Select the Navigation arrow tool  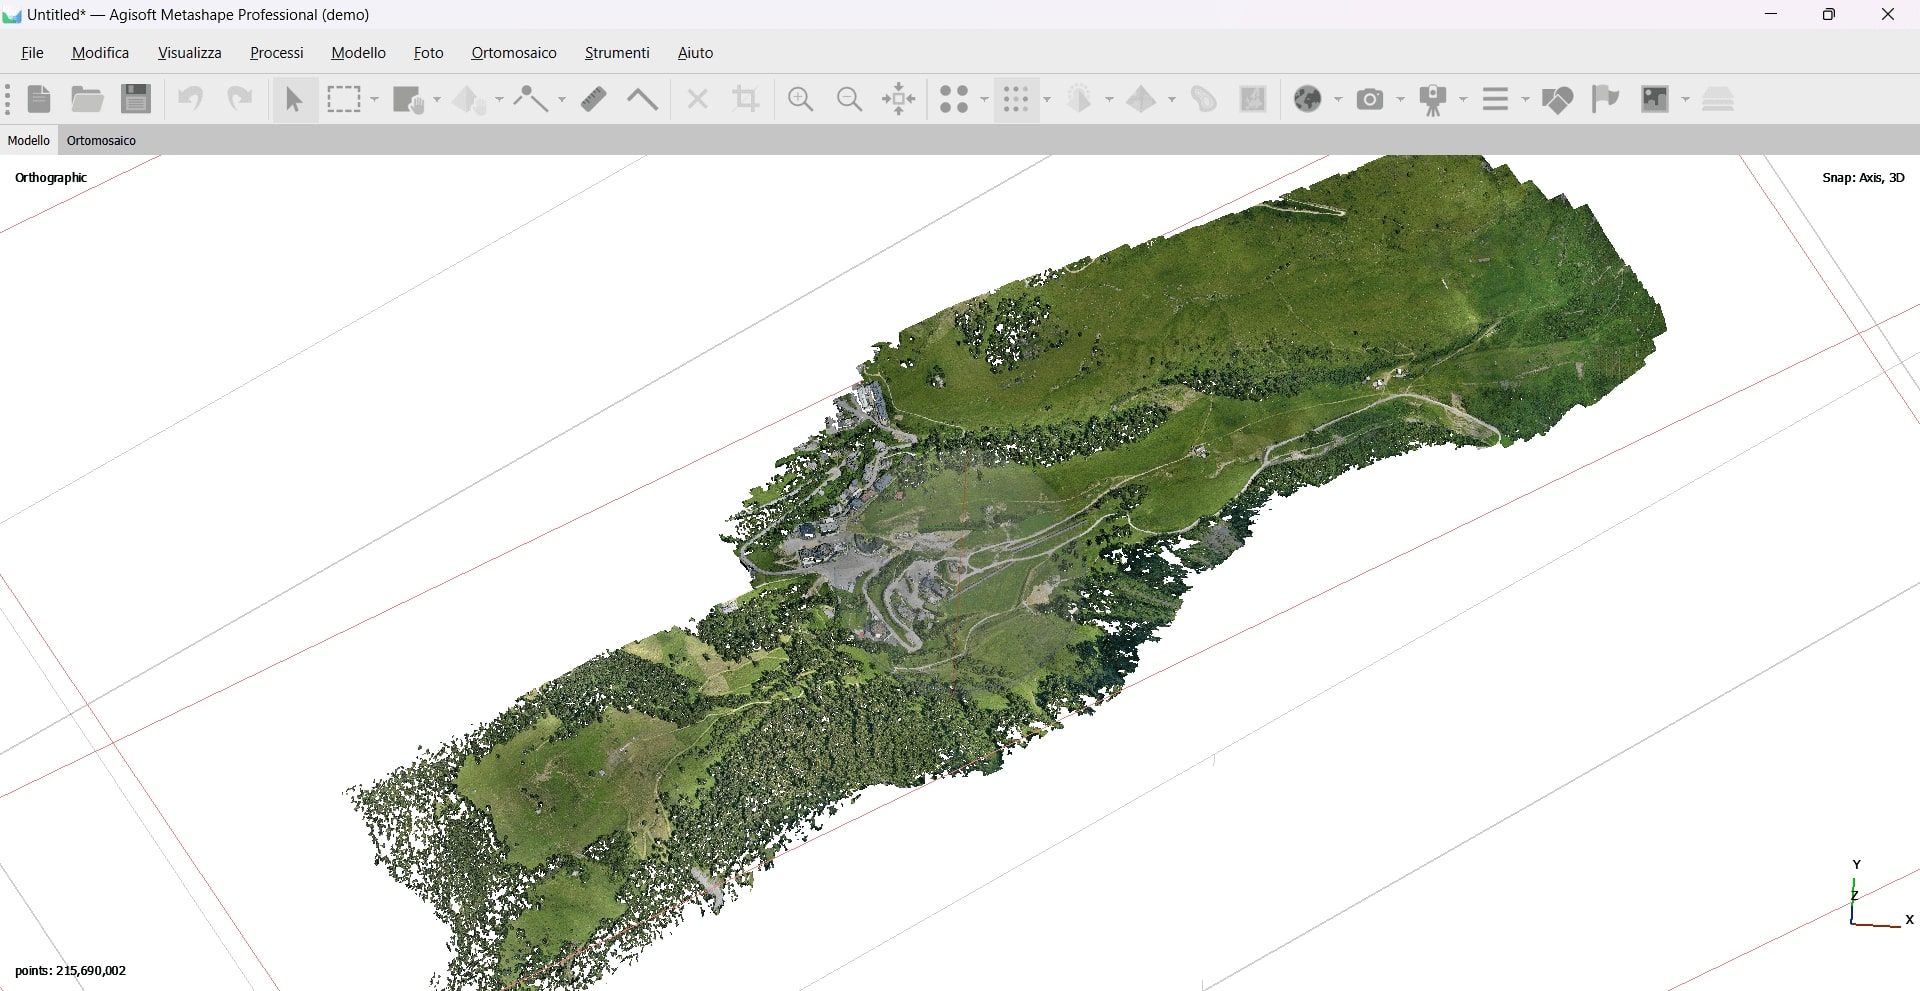point(294,99)
